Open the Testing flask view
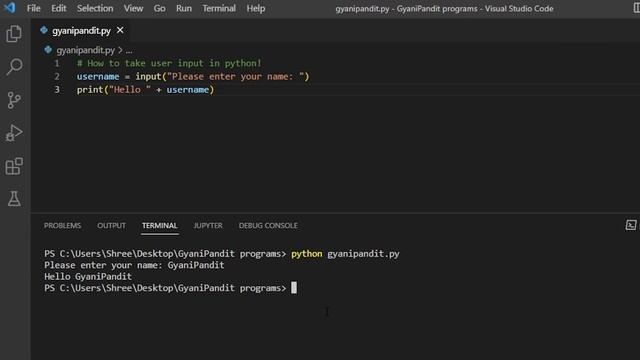640x360 pixels. click(14, 199)
